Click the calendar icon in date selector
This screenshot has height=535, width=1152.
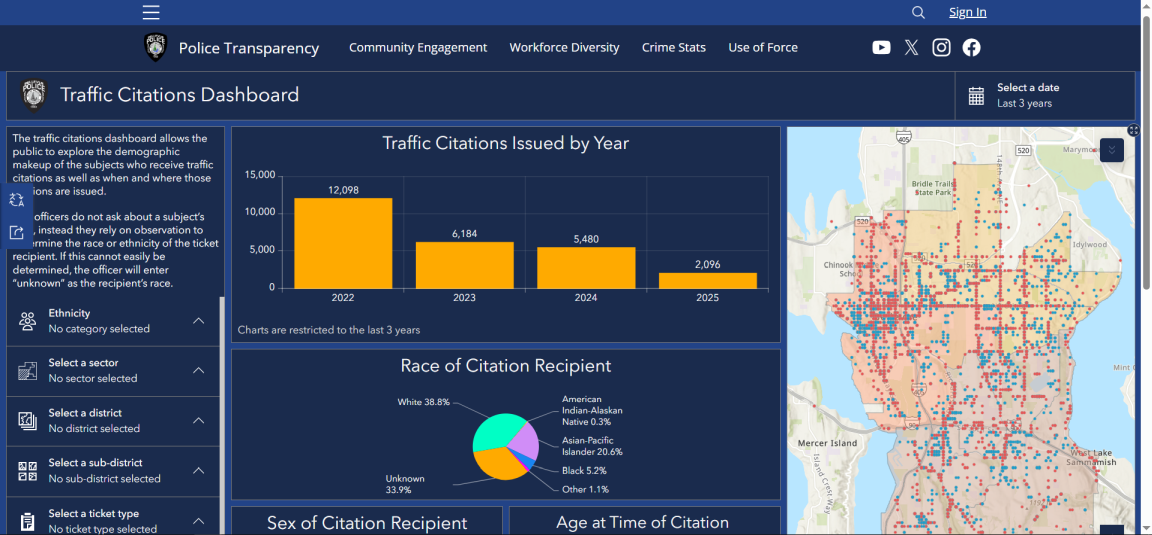pyautogui.click(x=976, y=96)
